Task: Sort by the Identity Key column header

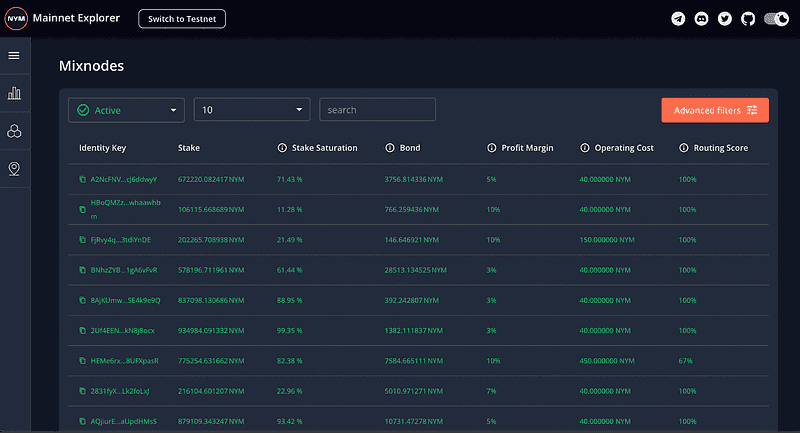Action: pos(102,148)
